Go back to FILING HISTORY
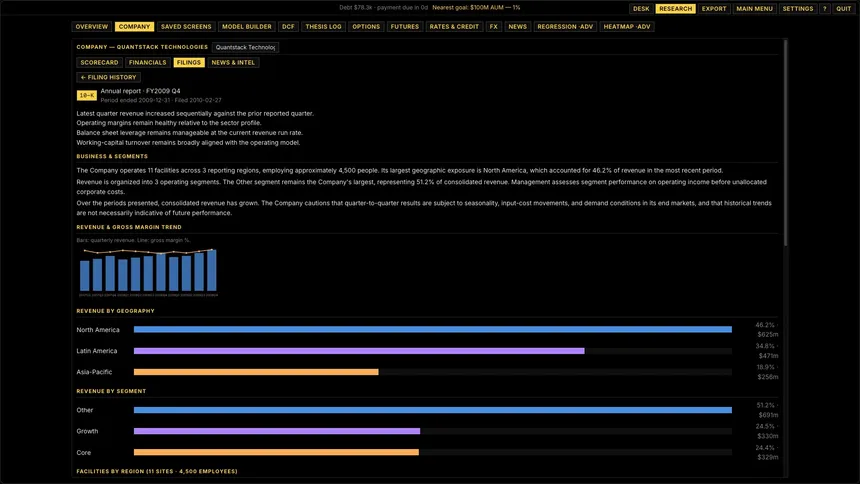This screenshot has height=484, width=860. coord(109,77)
